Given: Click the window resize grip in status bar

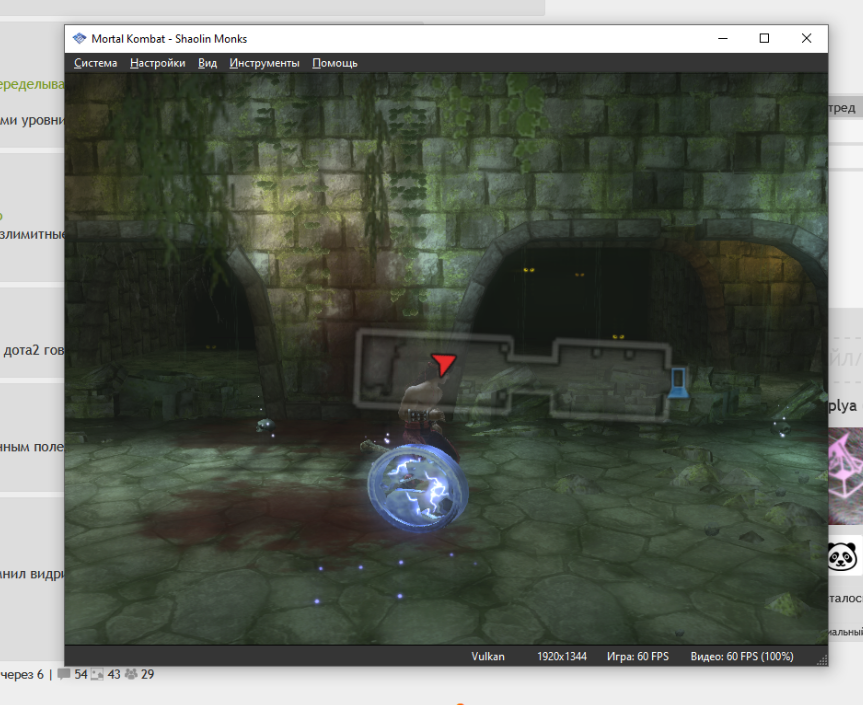Looking at the screenshot, I should [x=822, y=660].
